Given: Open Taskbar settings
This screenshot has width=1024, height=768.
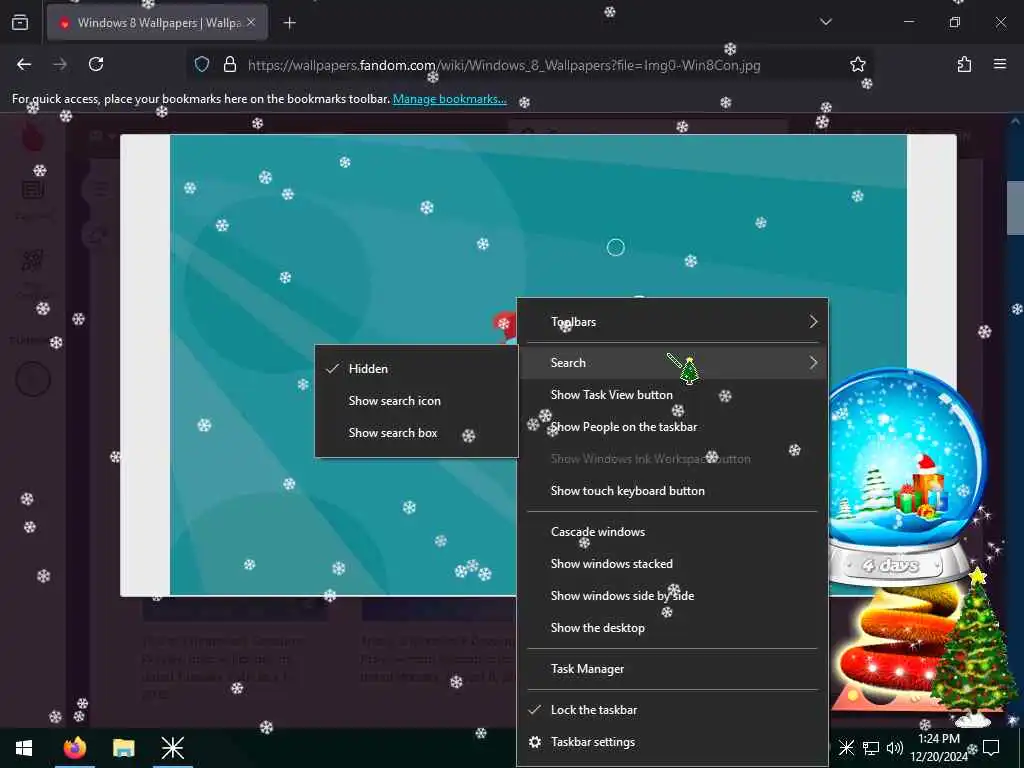Looking at the screenshot, I should (x=673, y=742).
